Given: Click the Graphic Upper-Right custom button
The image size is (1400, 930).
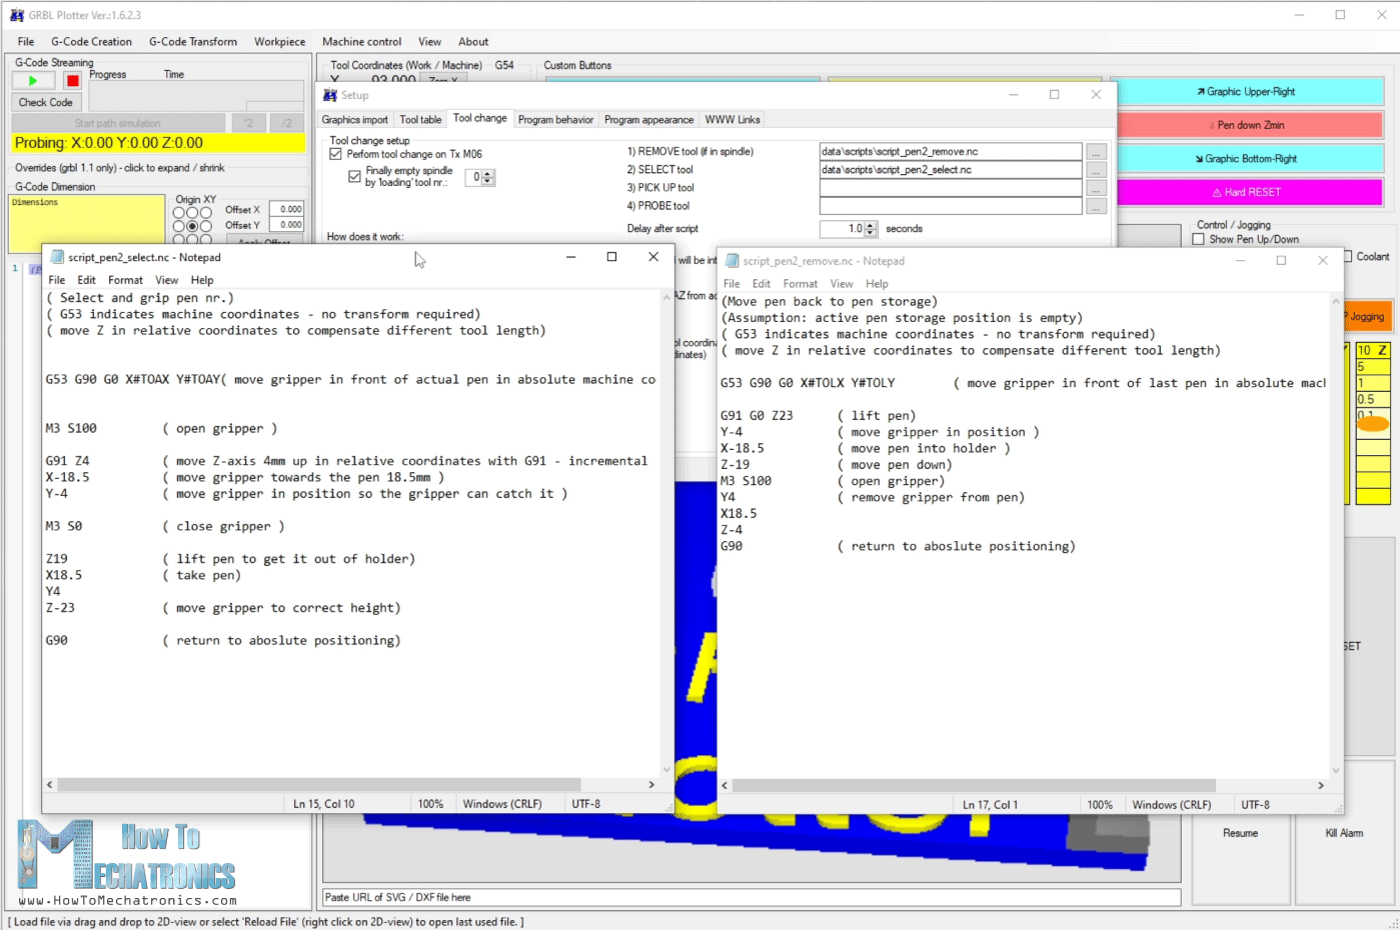Looking at the screenshot, I should (x=1249, y=92).
